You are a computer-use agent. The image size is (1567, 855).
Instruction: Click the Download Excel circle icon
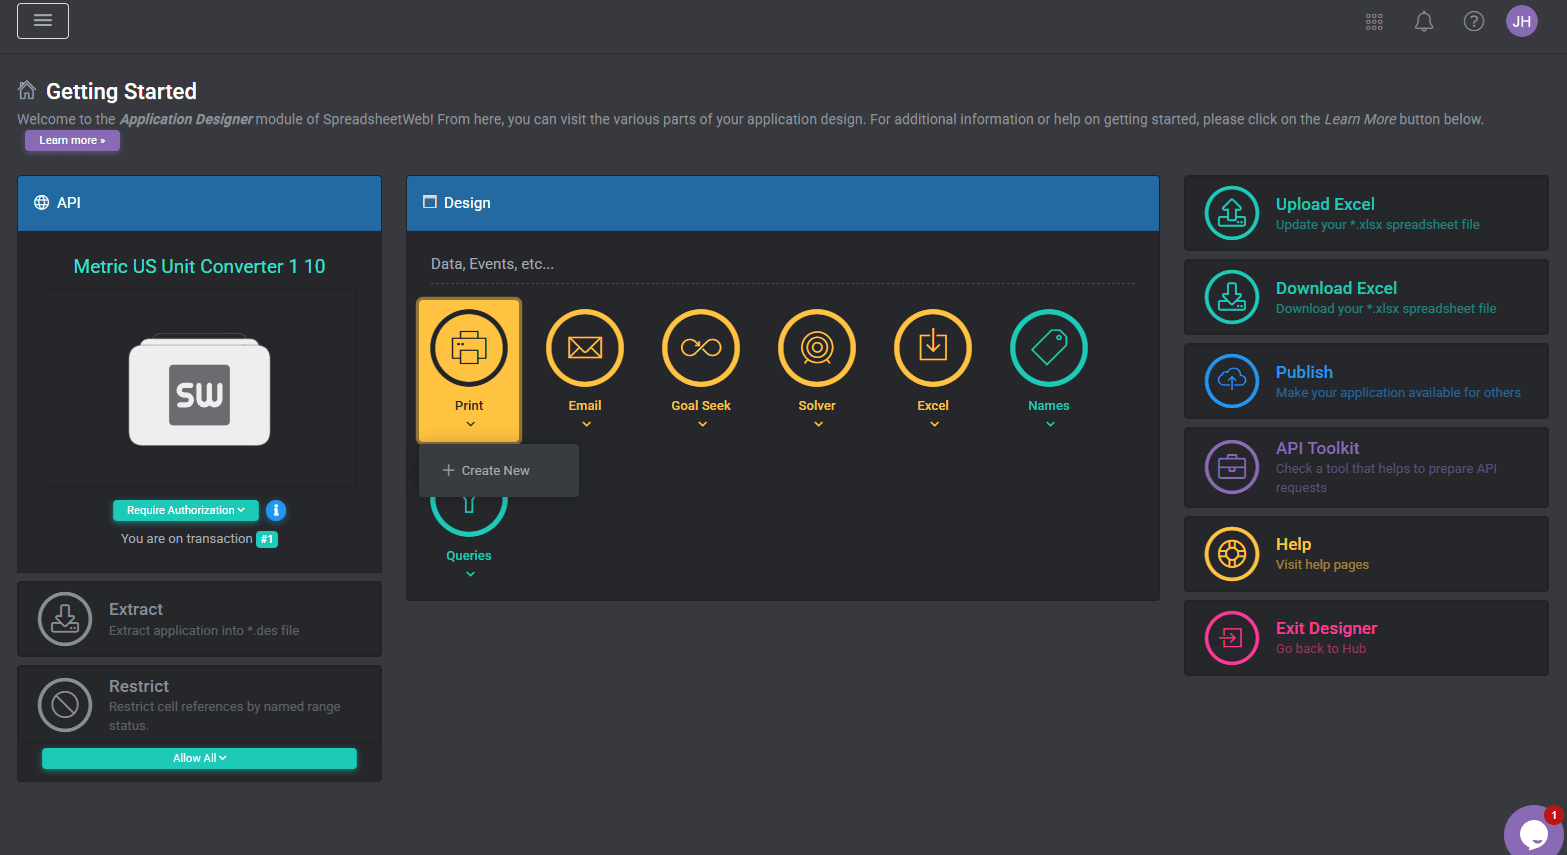1232,297
